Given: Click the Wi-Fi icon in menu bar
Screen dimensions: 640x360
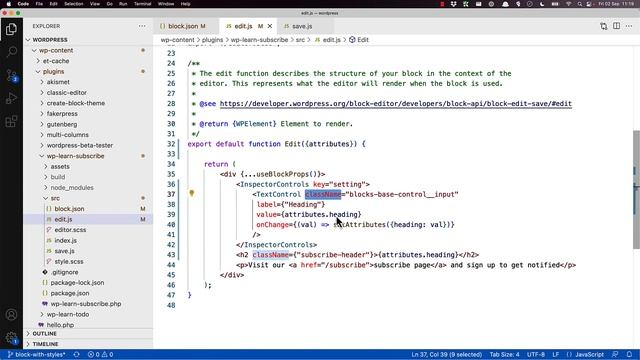Looking at the screenshot, I should click(569, 4).
